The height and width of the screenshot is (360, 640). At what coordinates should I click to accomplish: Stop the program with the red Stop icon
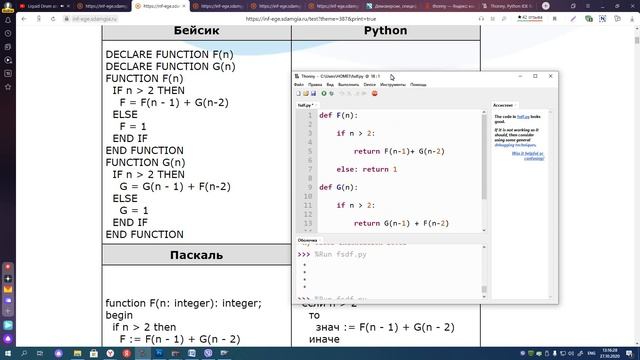point(374,93)
